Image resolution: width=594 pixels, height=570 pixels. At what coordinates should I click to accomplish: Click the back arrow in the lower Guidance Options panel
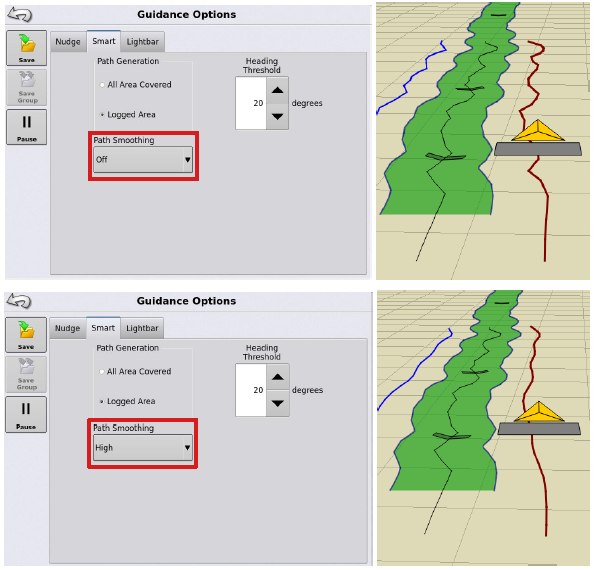click(19, 301)
